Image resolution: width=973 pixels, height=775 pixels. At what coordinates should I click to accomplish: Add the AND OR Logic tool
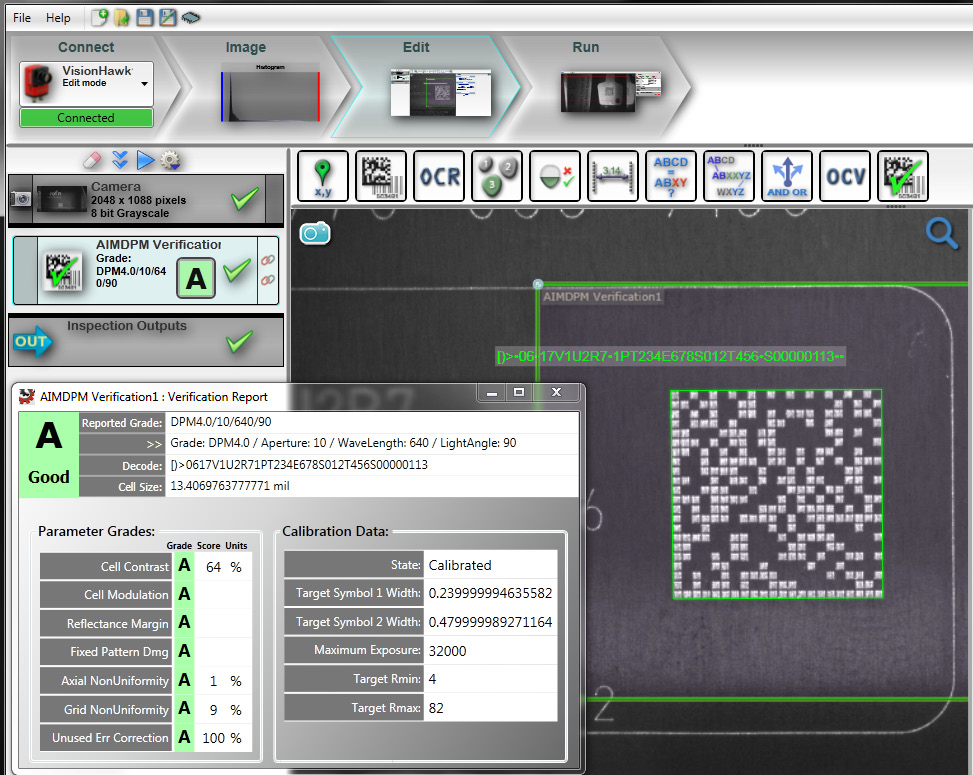pyautogui.click(x=787, y=176)
